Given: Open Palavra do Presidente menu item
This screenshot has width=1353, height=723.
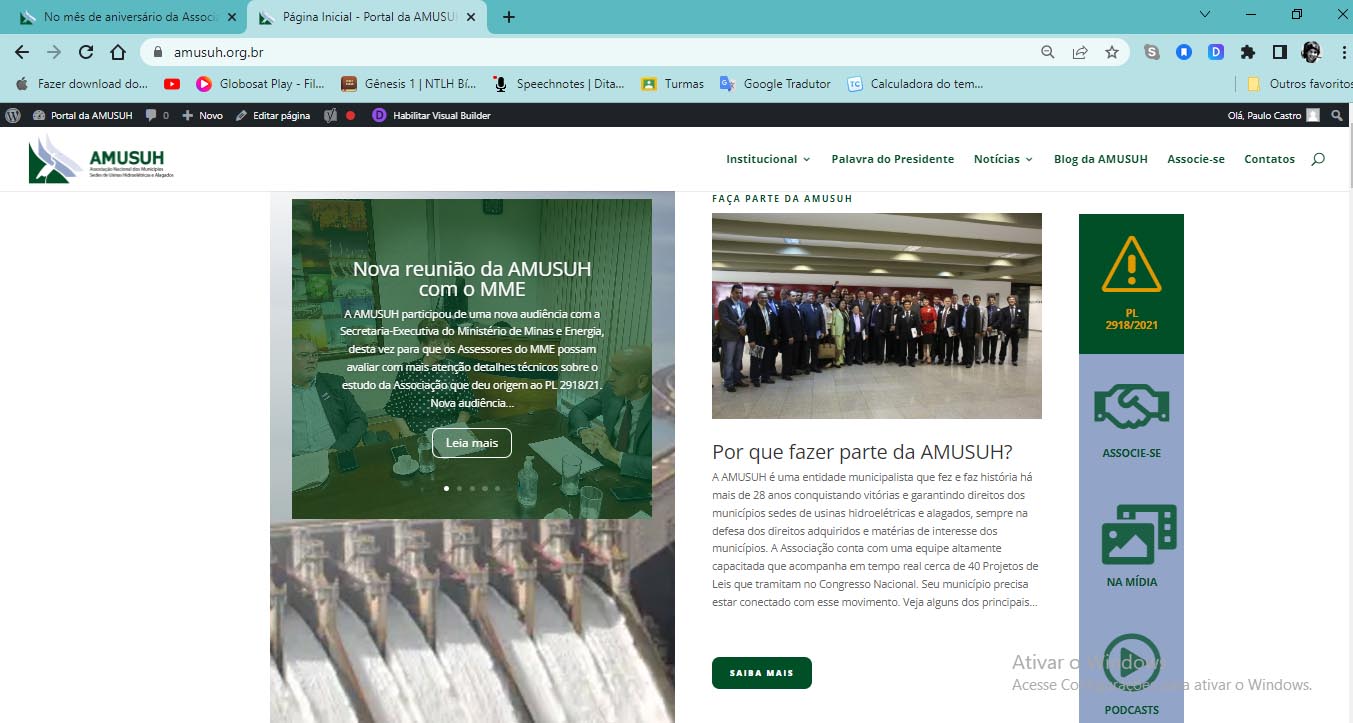Looking at the screenshot, I should click(892, 159).
